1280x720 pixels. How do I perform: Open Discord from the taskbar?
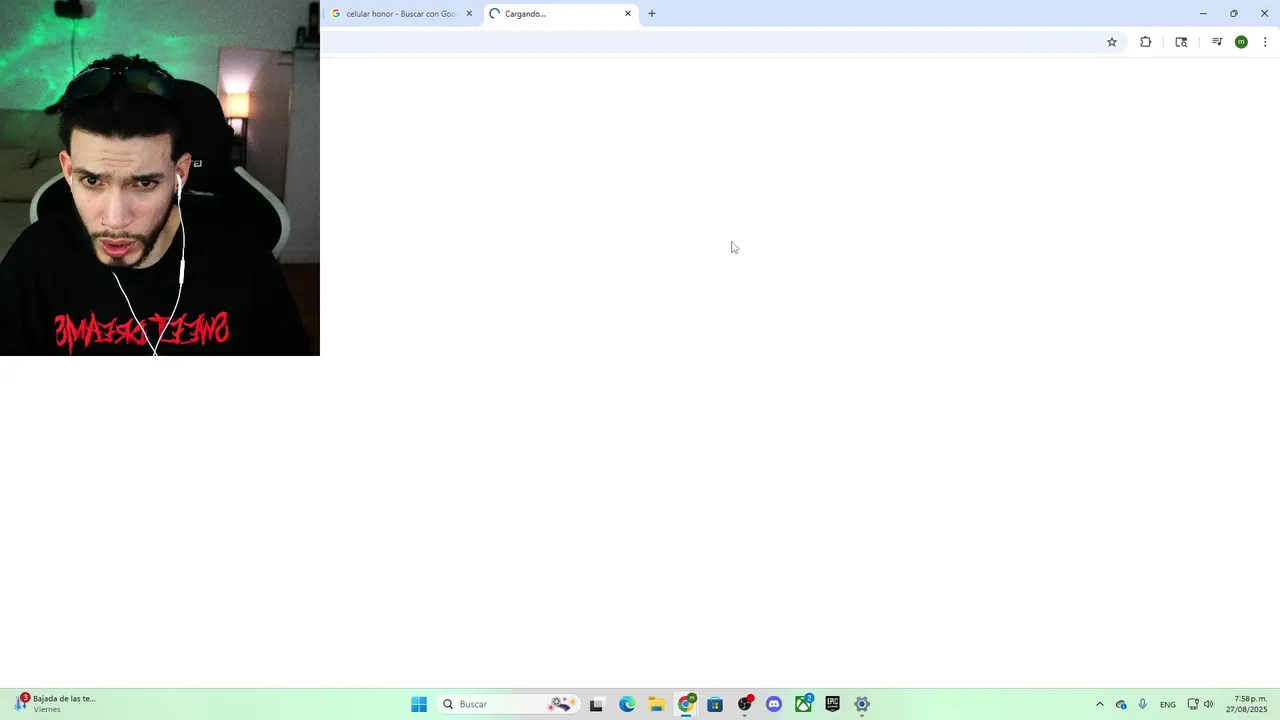(x=774, y=704)
